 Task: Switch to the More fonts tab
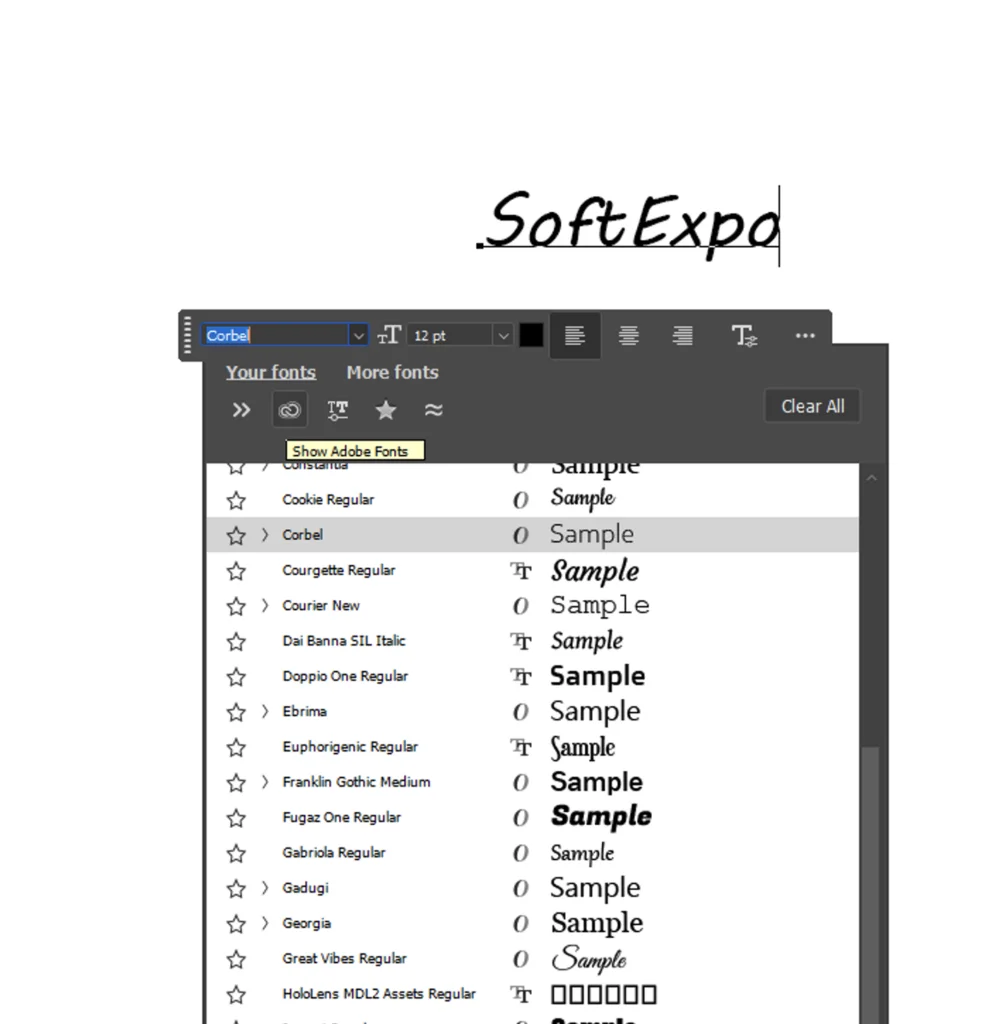tap(392, 372)
